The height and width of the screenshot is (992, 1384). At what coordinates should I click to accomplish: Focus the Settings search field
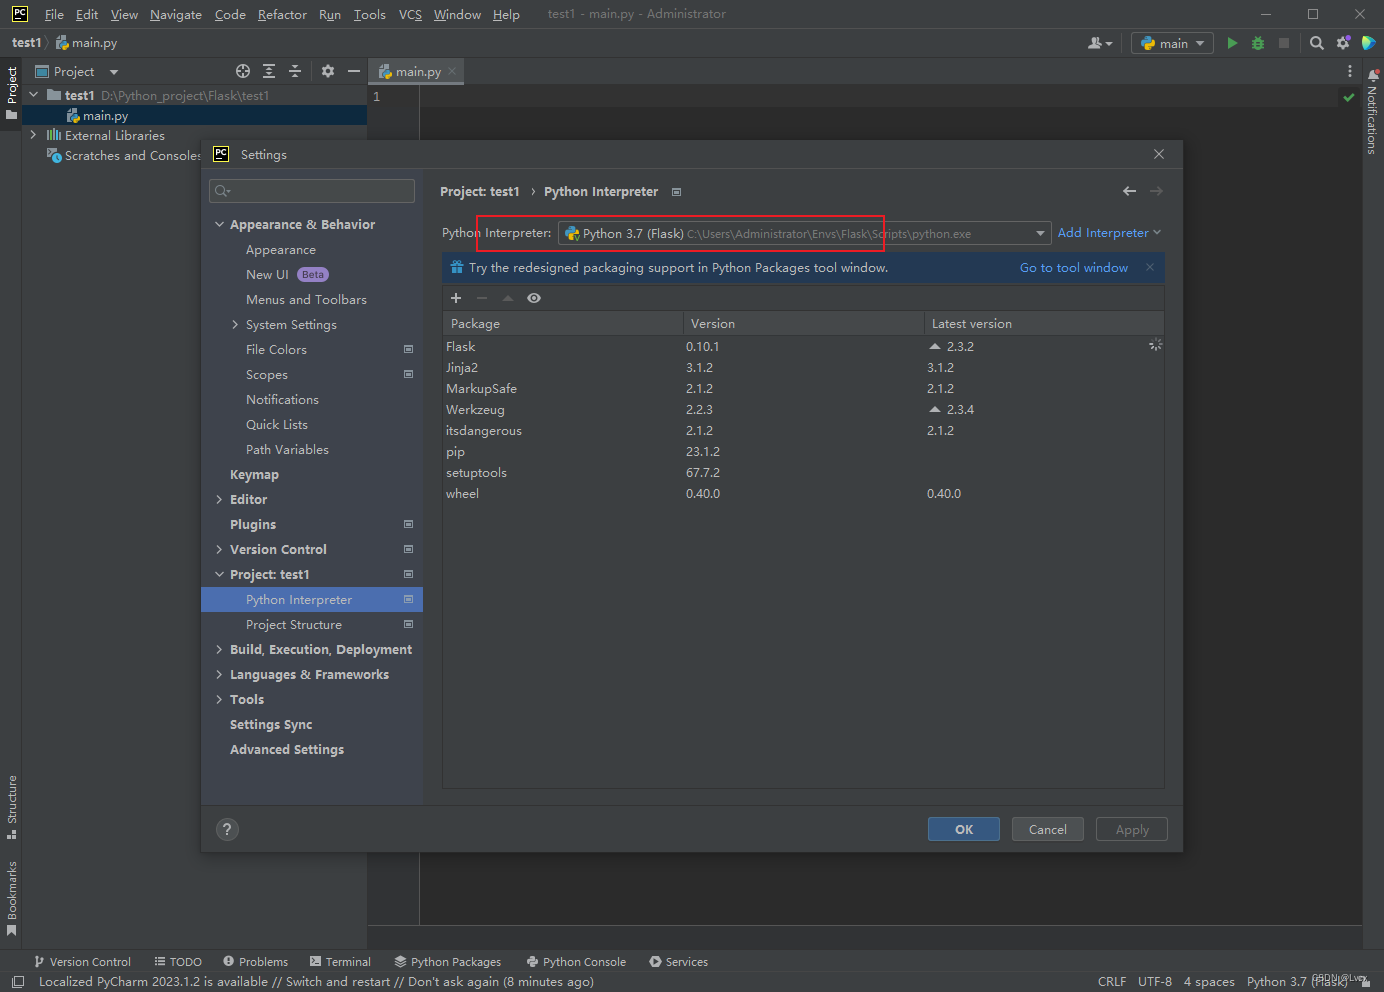(x=312, y=191)
